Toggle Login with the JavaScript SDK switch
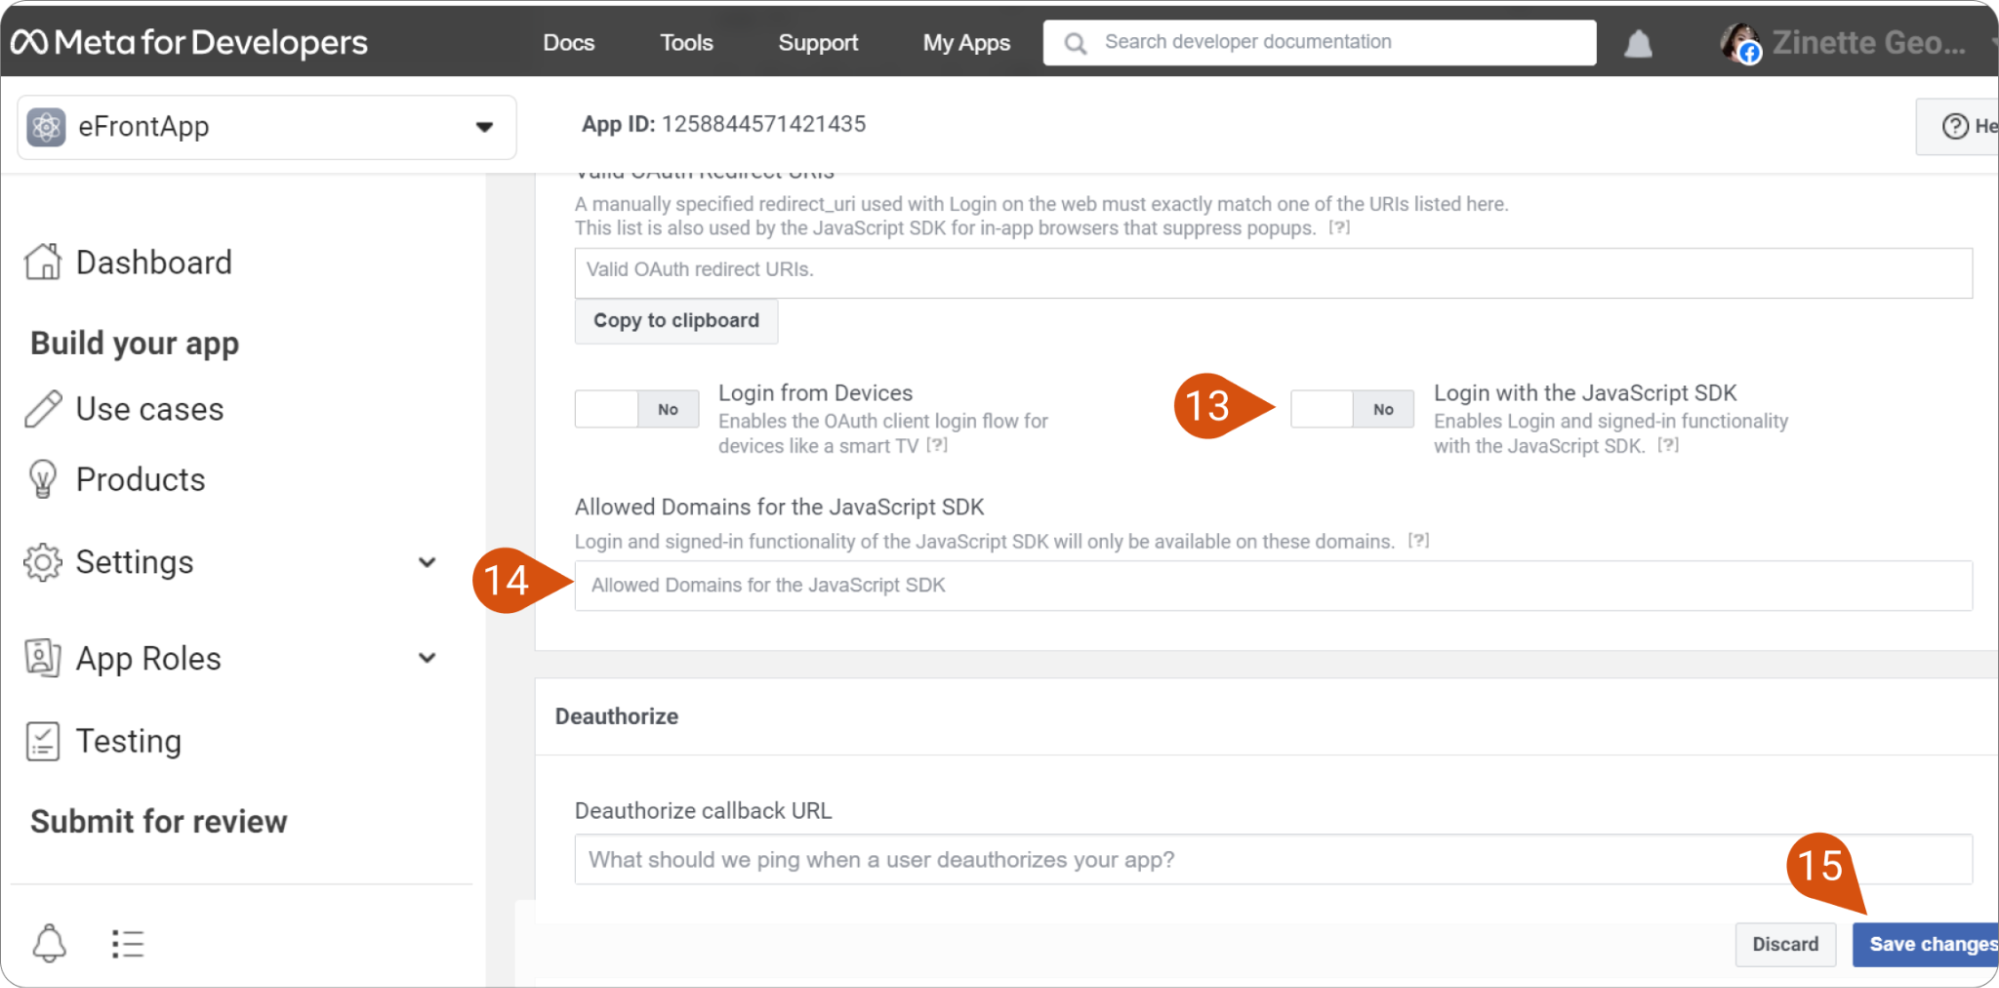The width and height of the screenshot is (1999, 988). point(1352,409)
